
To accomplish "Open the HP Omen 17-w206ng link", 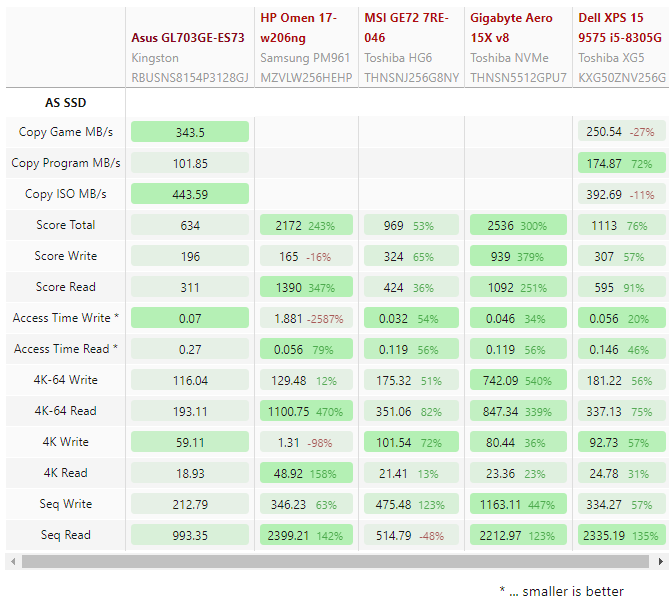I will pos(298,28).
